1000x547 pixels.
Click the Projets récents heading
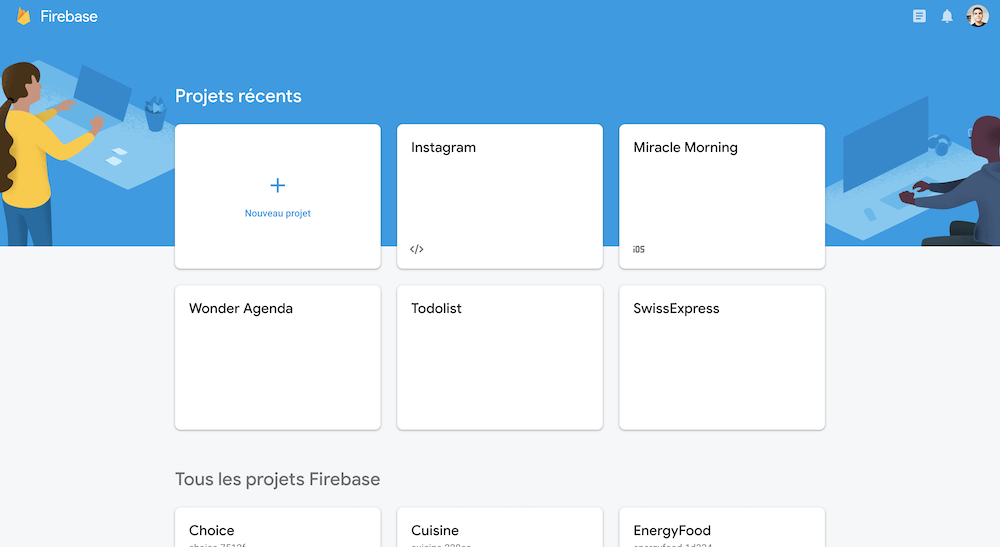coord(238,96)
